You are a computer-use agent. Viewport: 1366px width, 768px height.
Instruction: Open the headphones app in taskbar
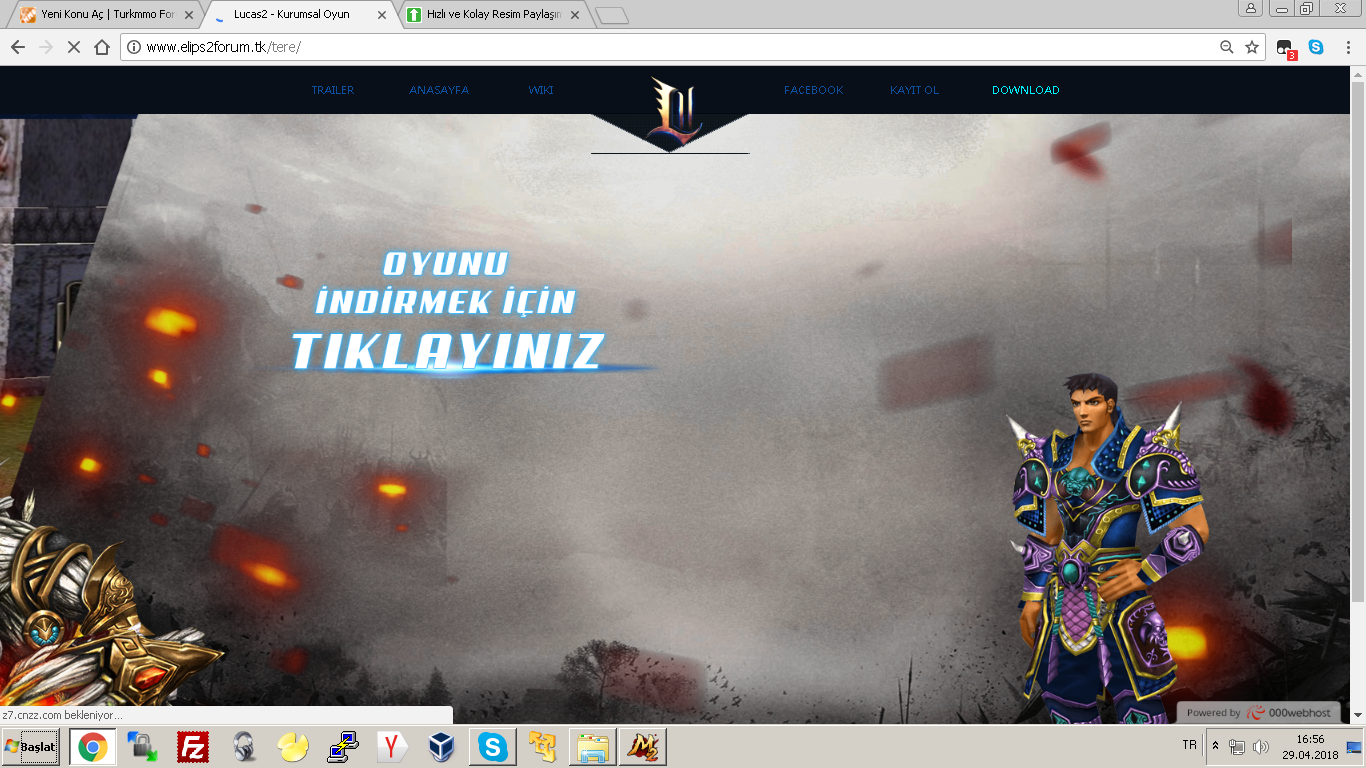[242, 747]
